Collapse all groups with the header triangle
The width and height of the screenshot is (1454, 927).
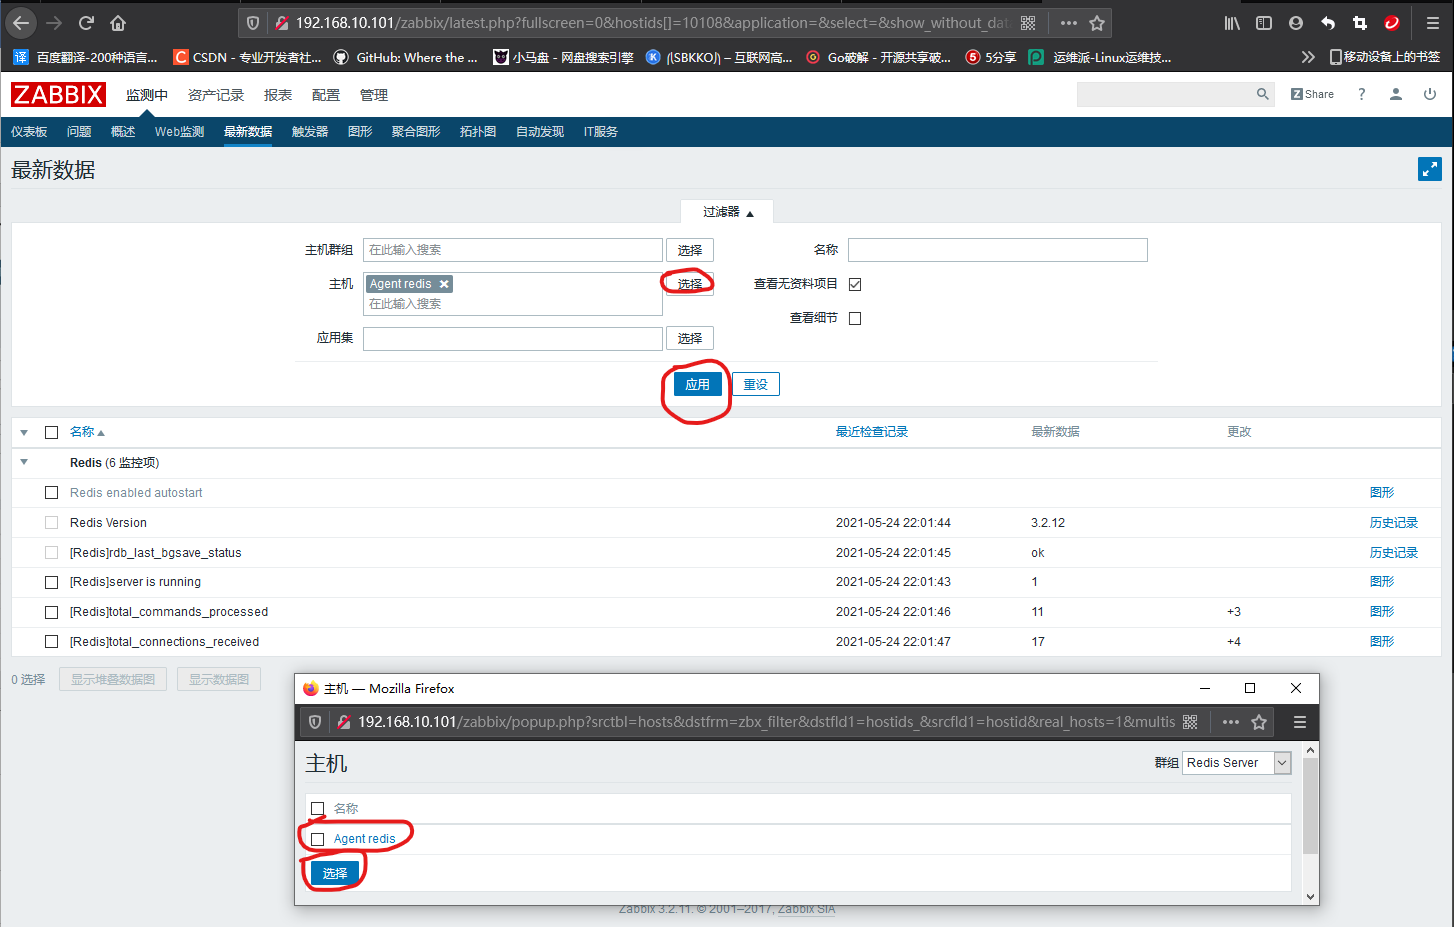(x=24, y=432)
